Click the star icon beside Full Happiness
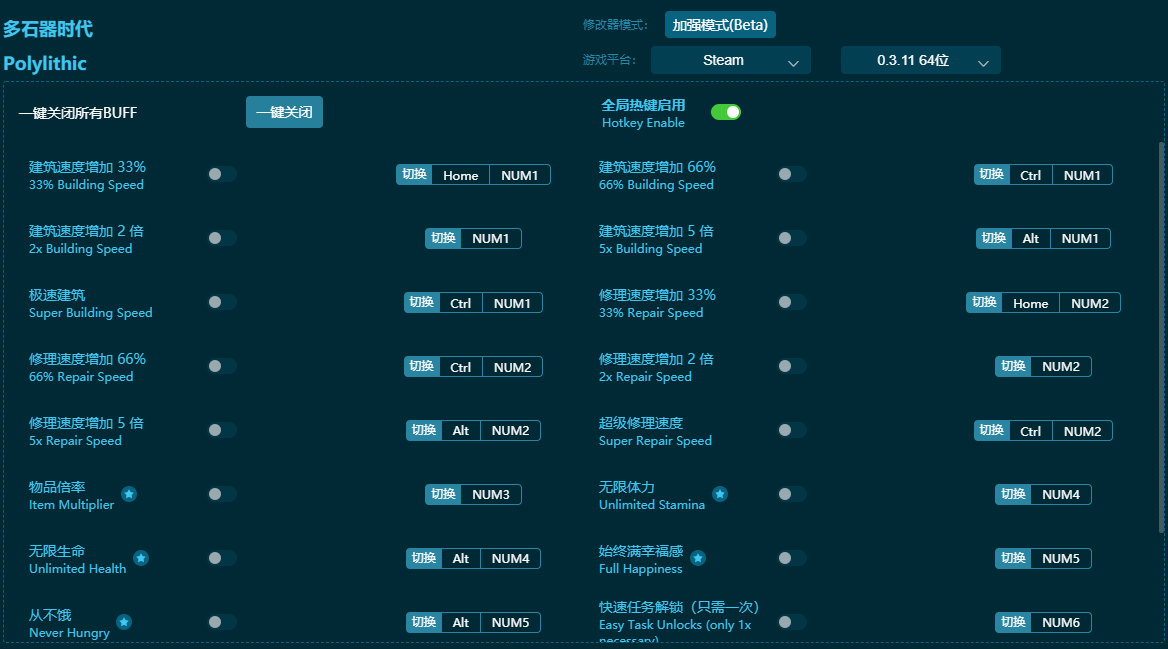1168x649 pixels. coord(698,557)
